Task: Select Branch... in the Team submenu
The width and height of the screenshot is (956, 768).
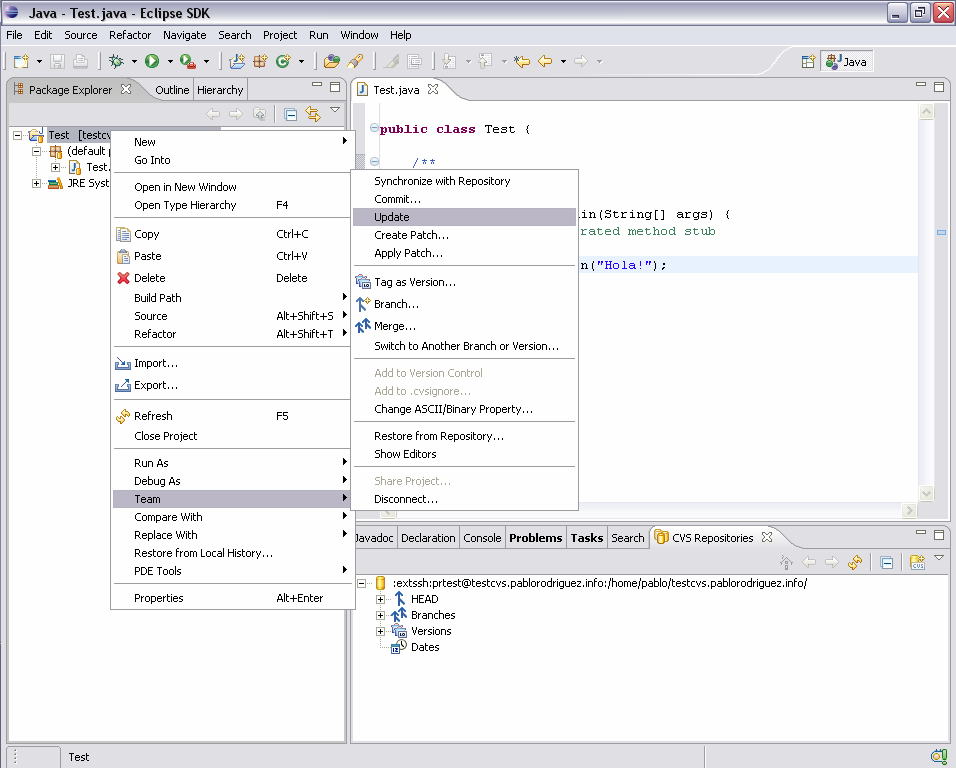Action: 465,304
